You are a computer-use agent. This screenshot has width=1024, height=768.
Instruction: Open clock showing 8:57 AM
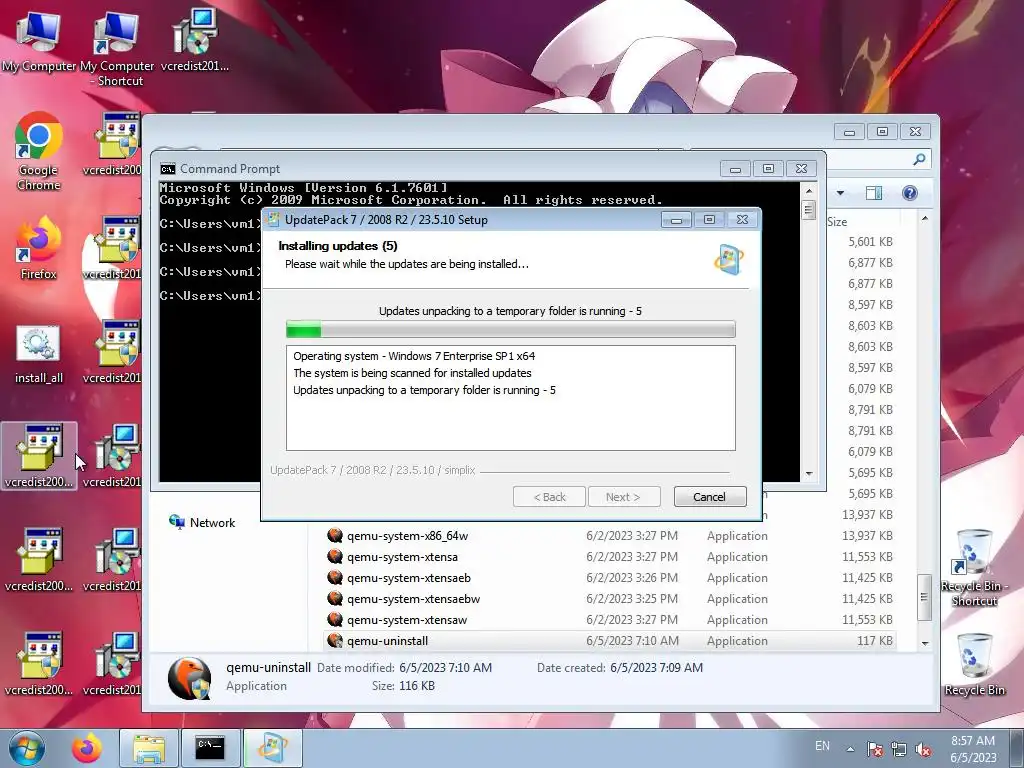coord(973,749)
